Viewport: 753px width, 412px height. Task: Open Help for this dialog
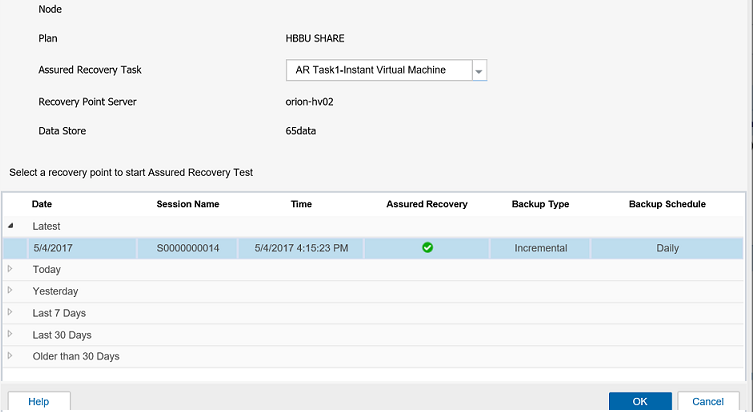[39, 401]
